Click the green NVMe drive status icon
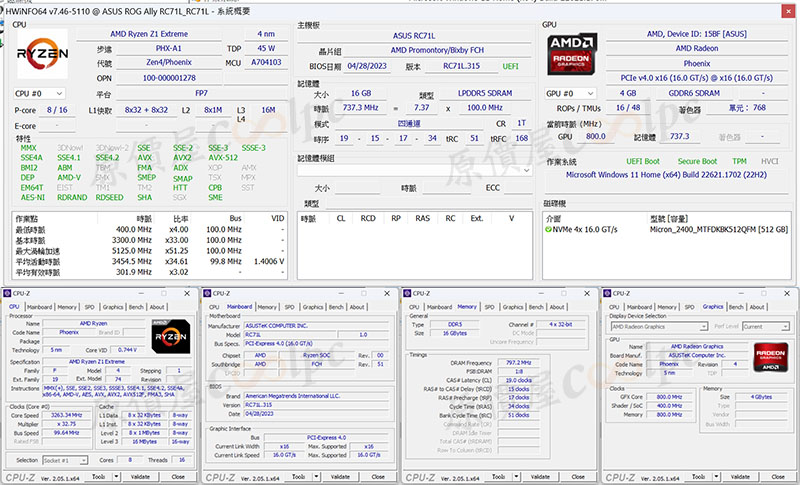 (x=549, y=229)
